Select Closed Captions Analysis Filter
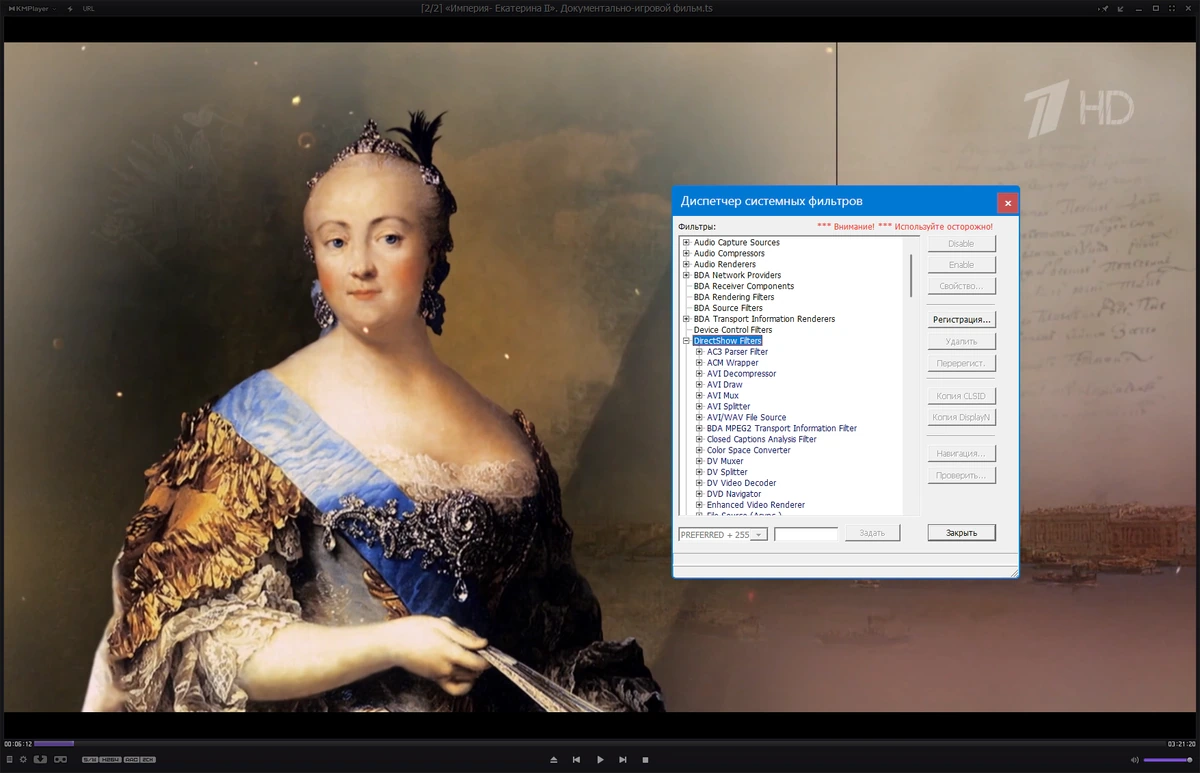The width and height of the screenshot is (1200, 773). pos(762,440)
